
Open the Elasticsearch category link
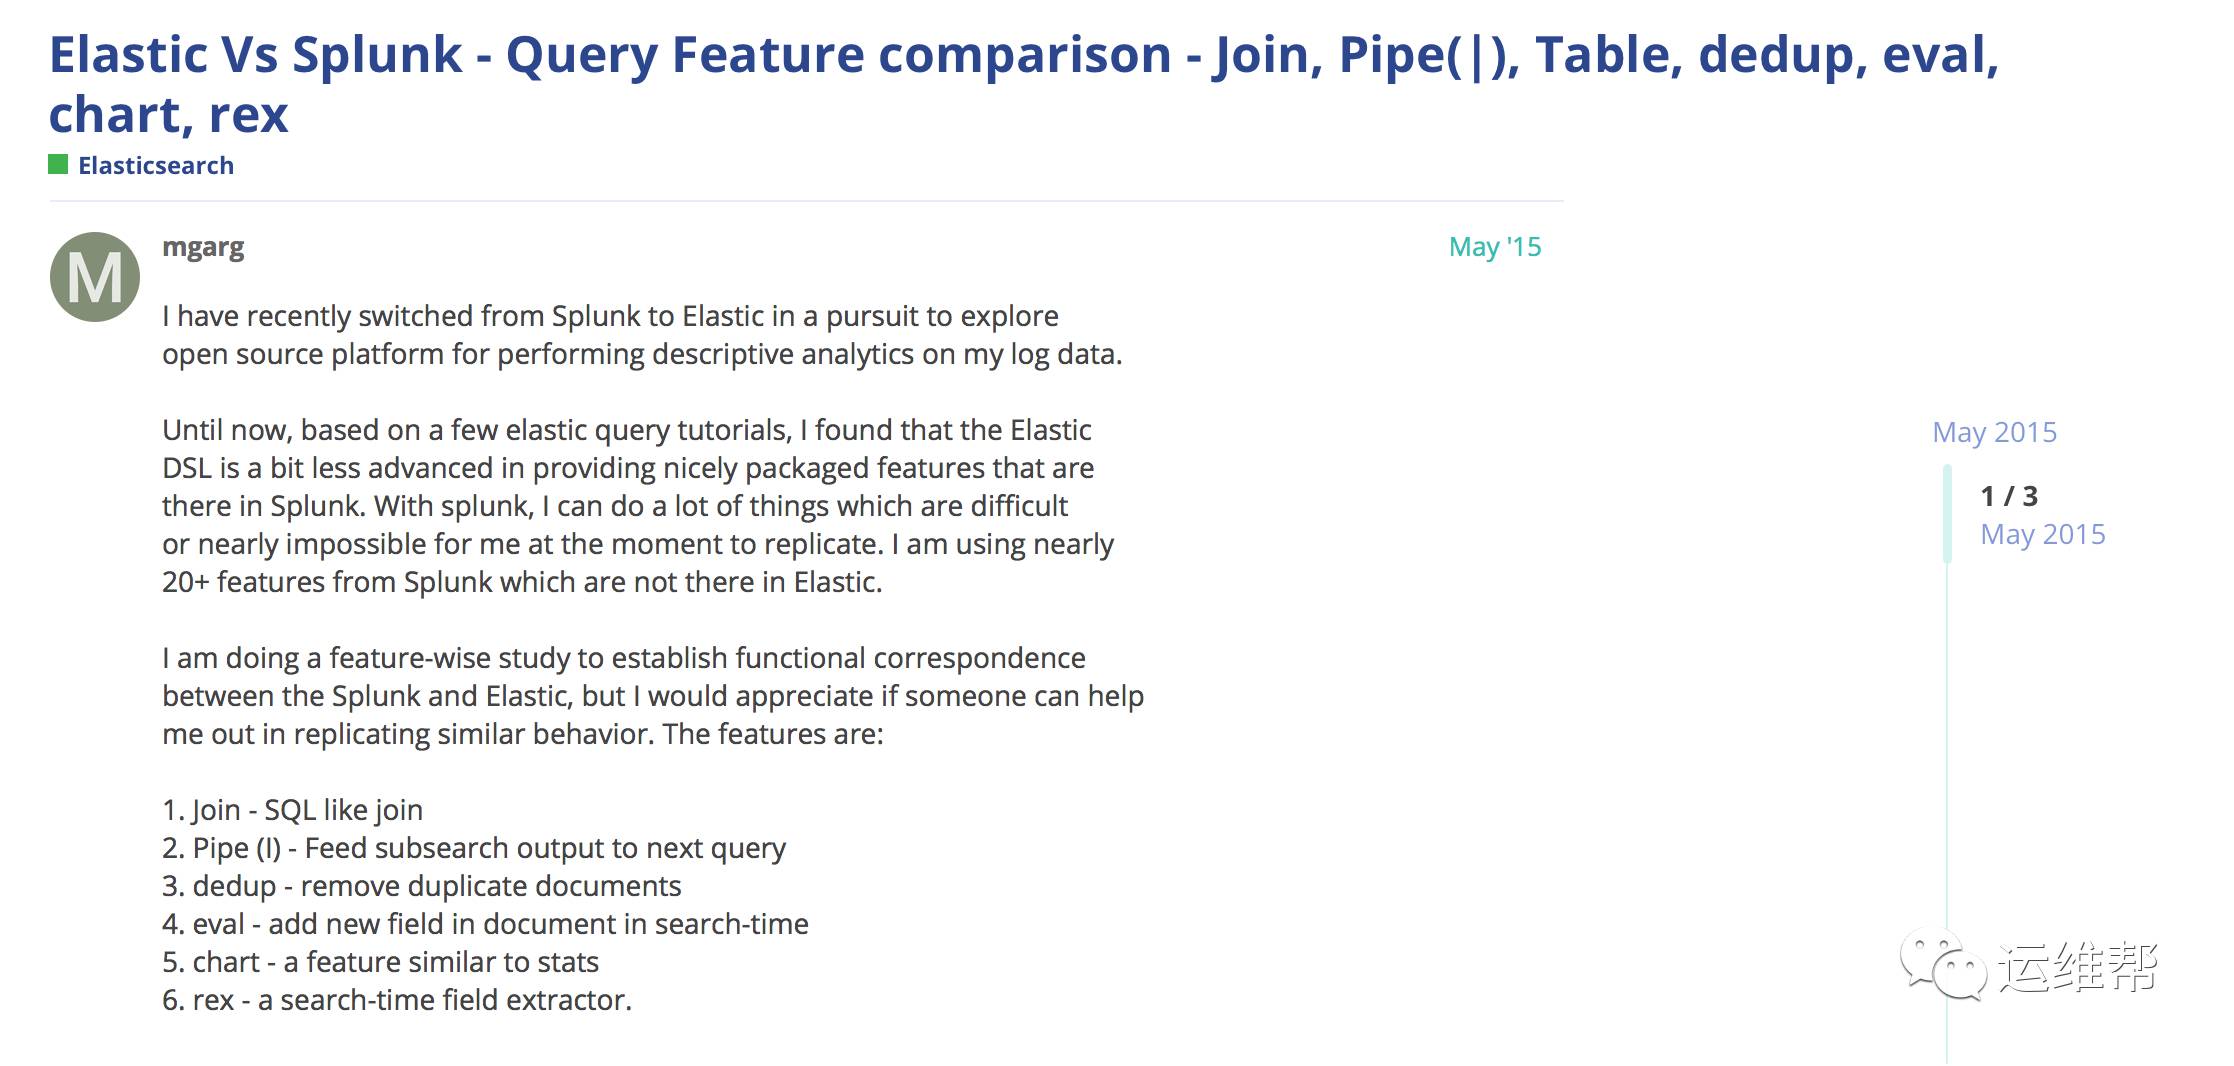tap(156, 166)
